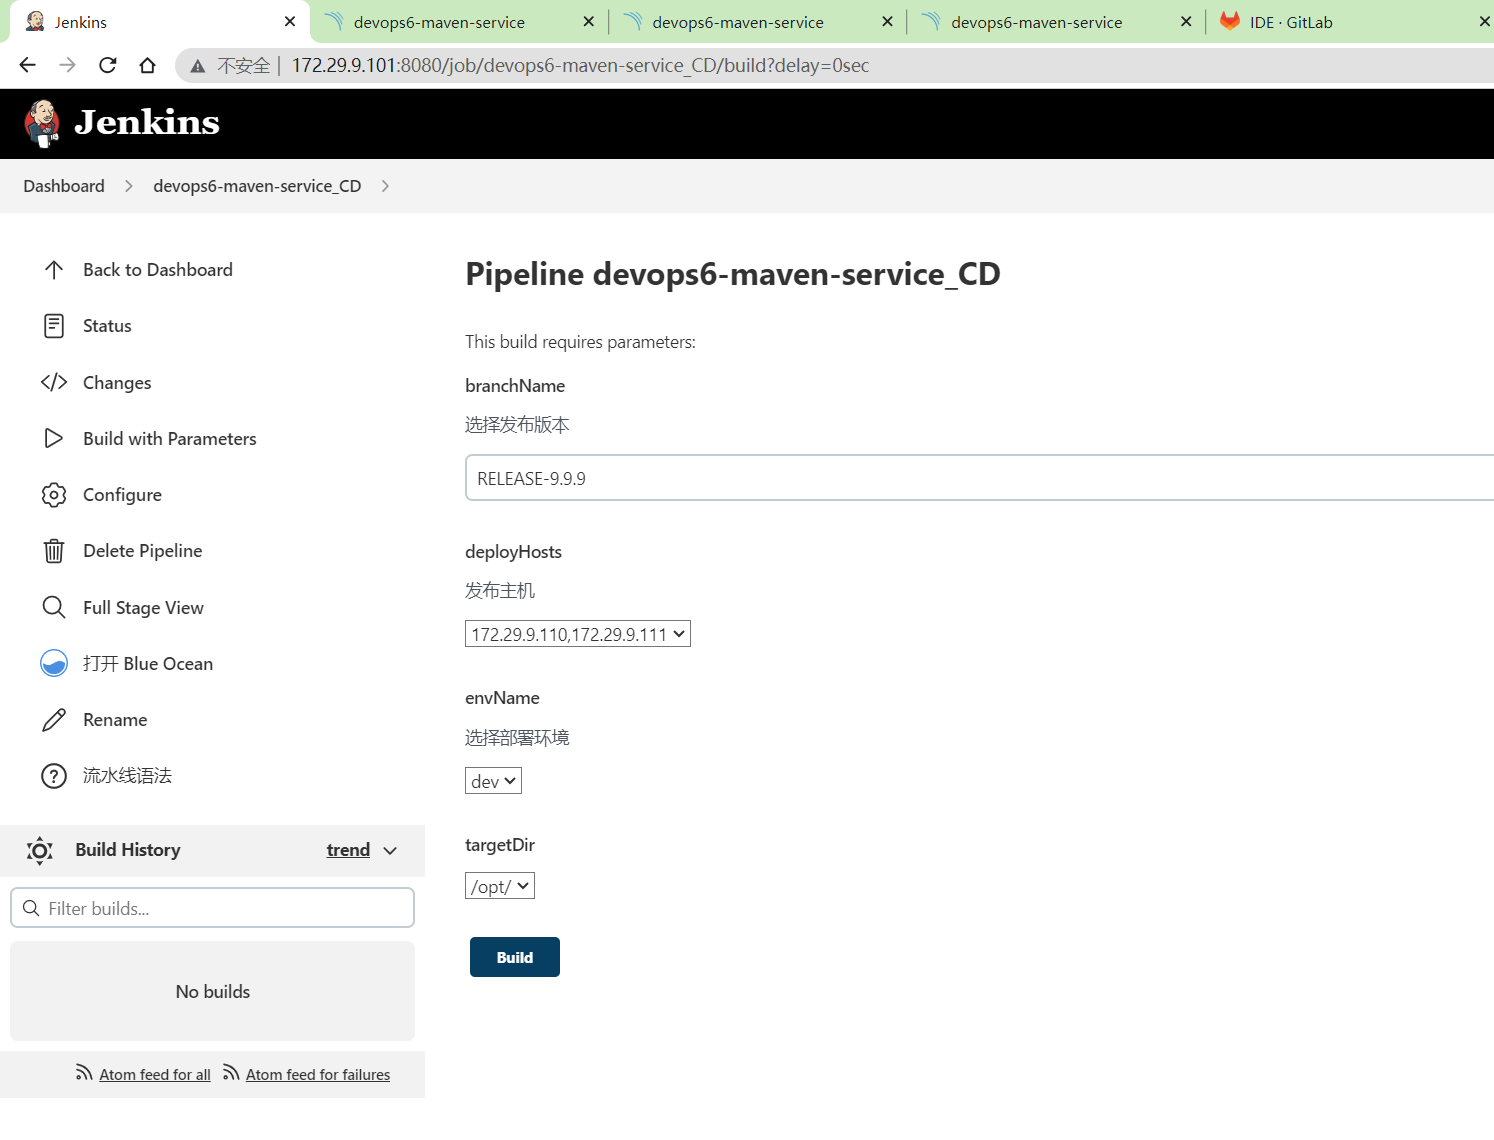Click the up arrow icon beside Back to Dashboard
This screenshot has width=1494, height=1140.
click(54, 270)
